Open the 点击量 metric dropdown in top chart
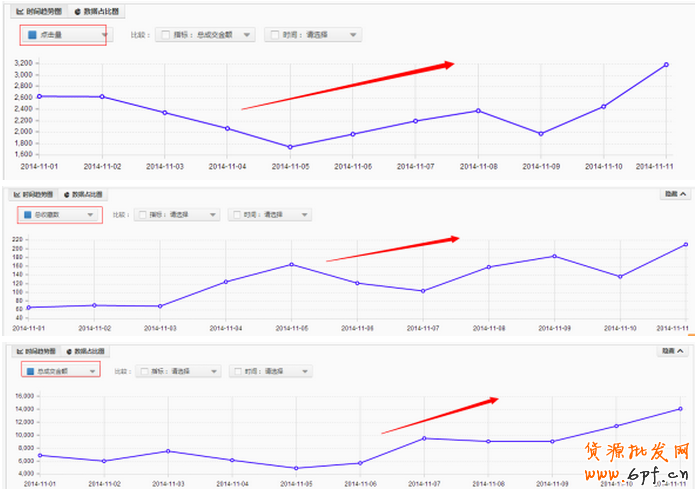 104,35
